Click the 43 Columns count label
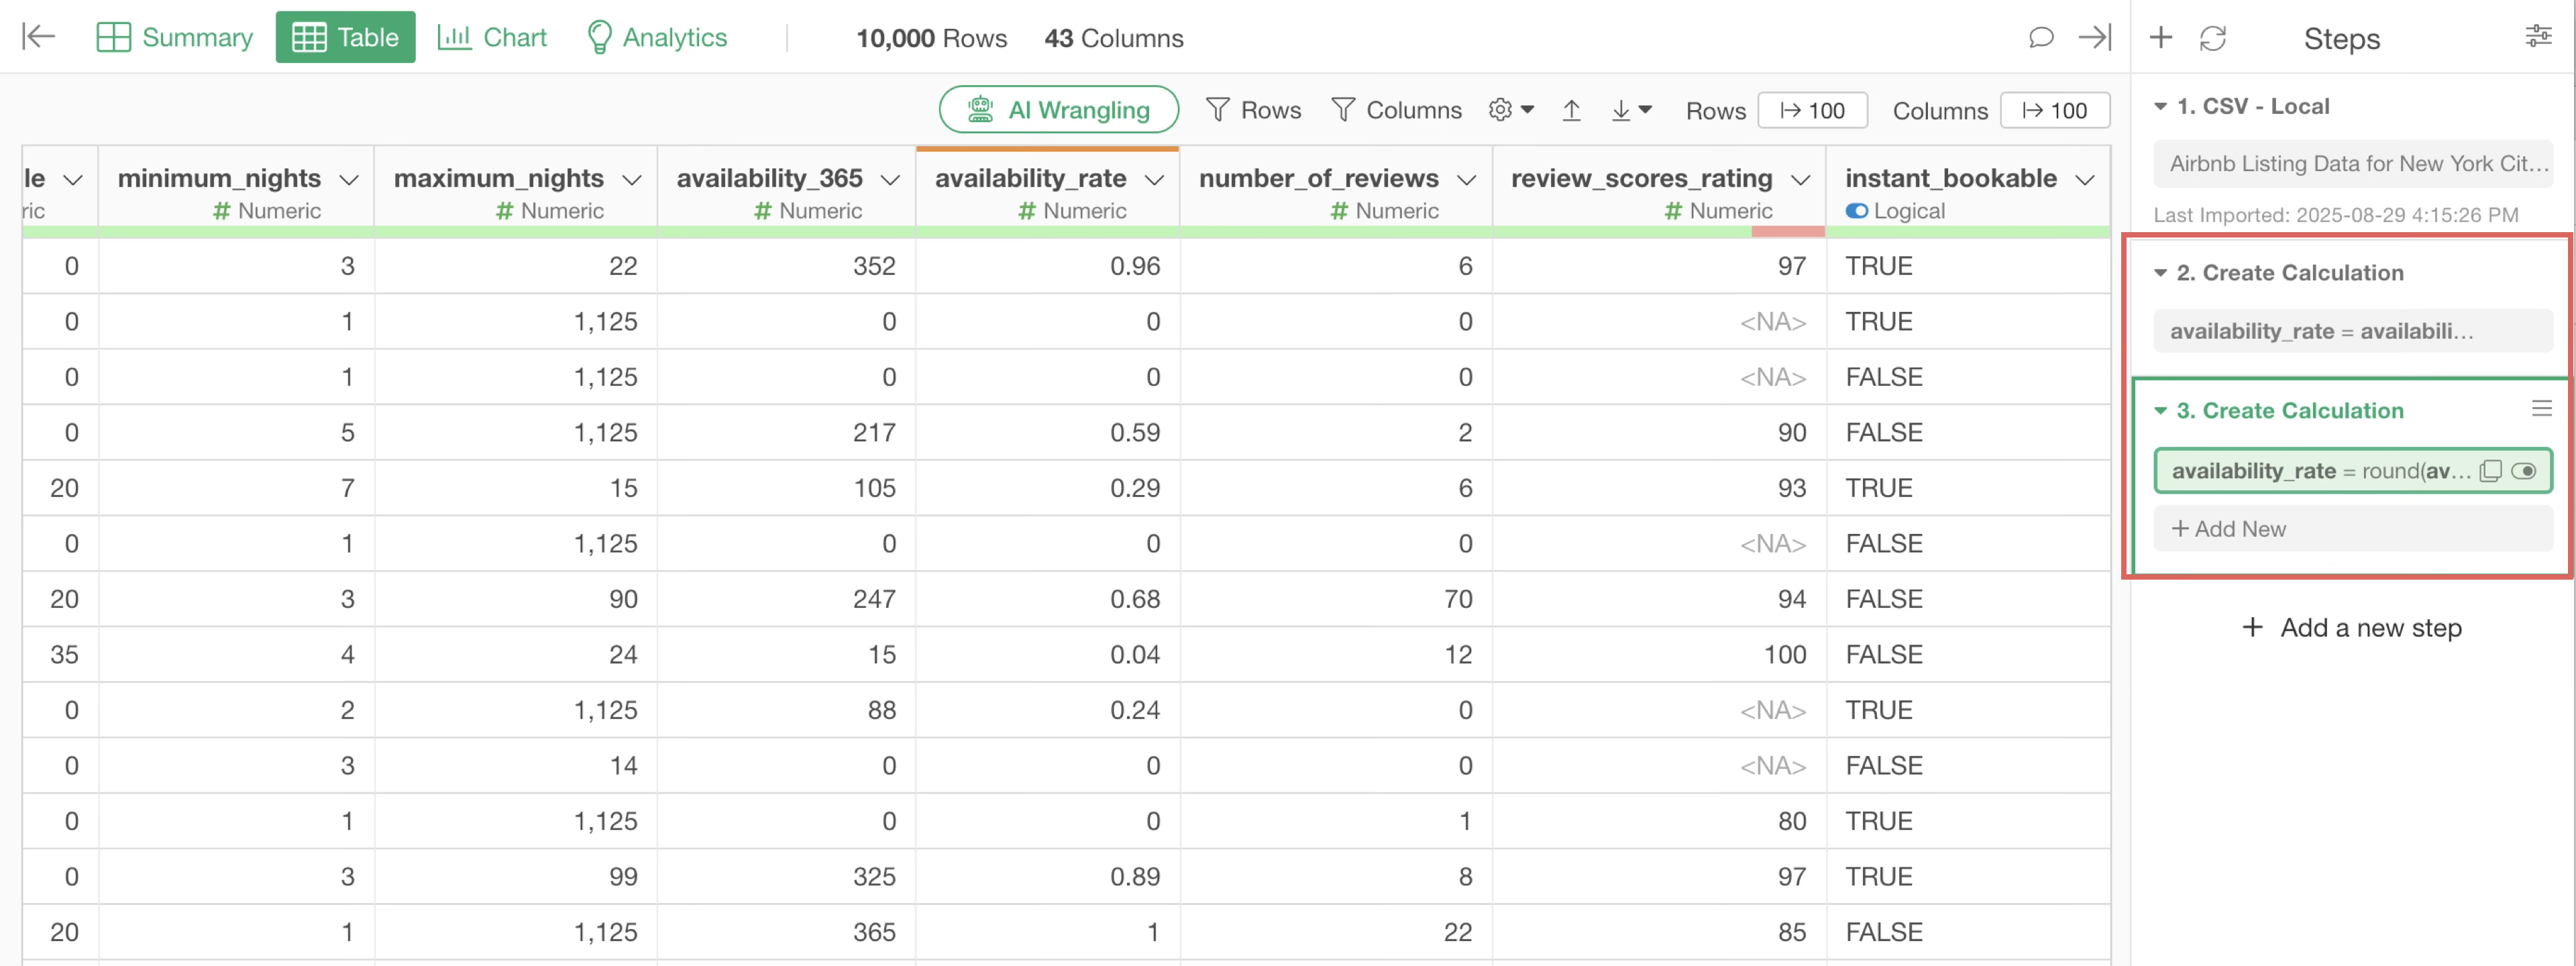The width and height of the screenshot is (2576, 966). click(x=1114, y=38)
